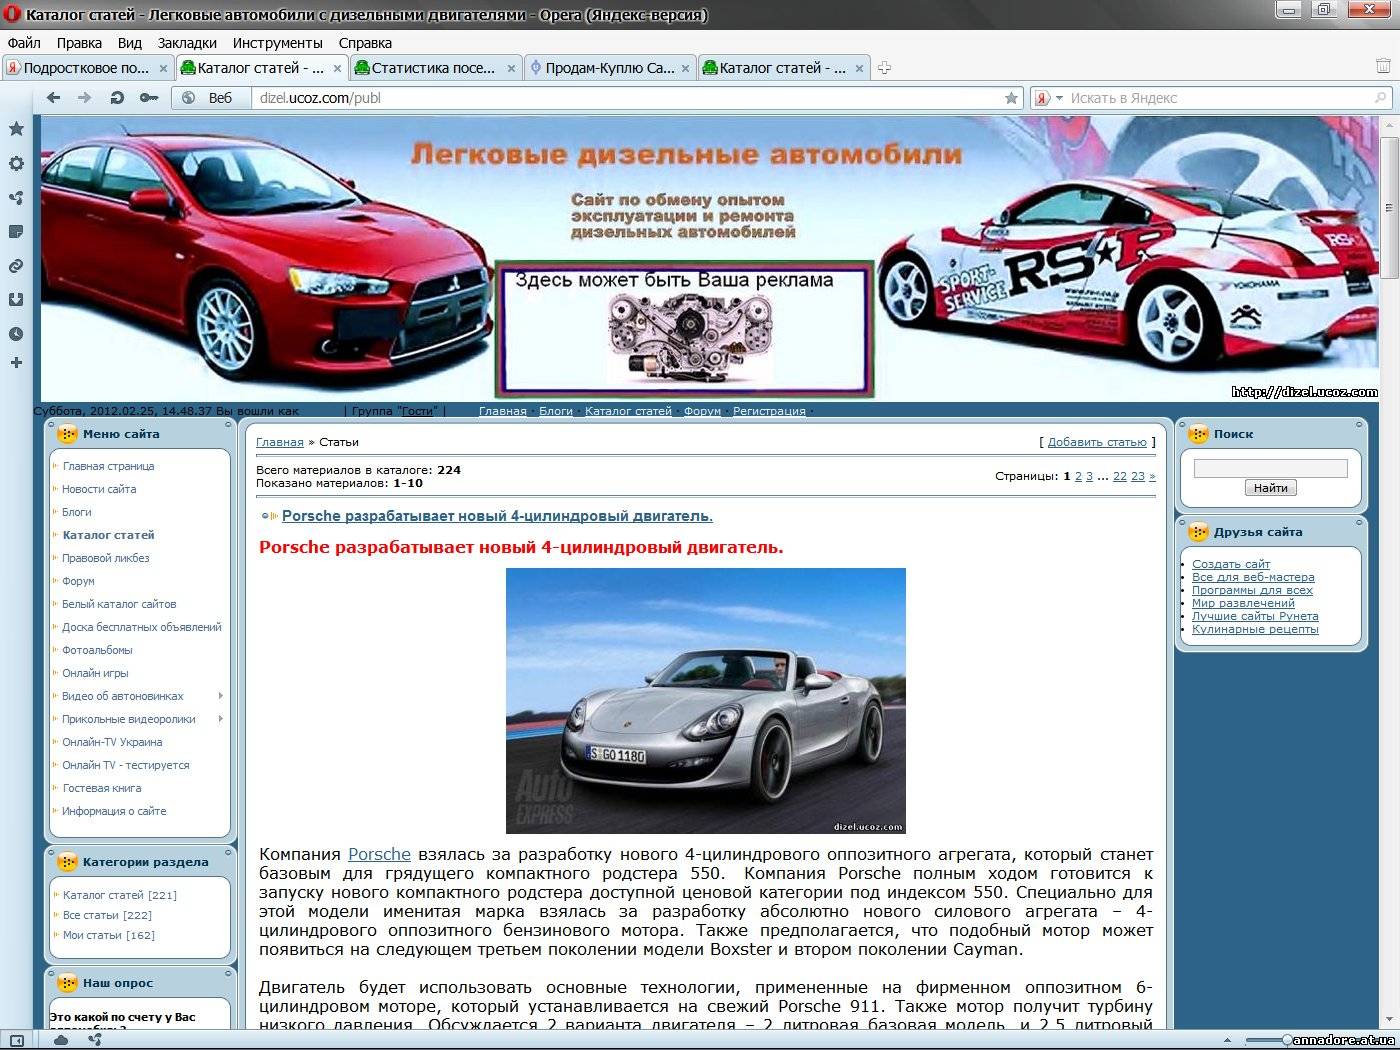Open a new tab with plus icon
1400x1050 pixels.
[884, 68]
